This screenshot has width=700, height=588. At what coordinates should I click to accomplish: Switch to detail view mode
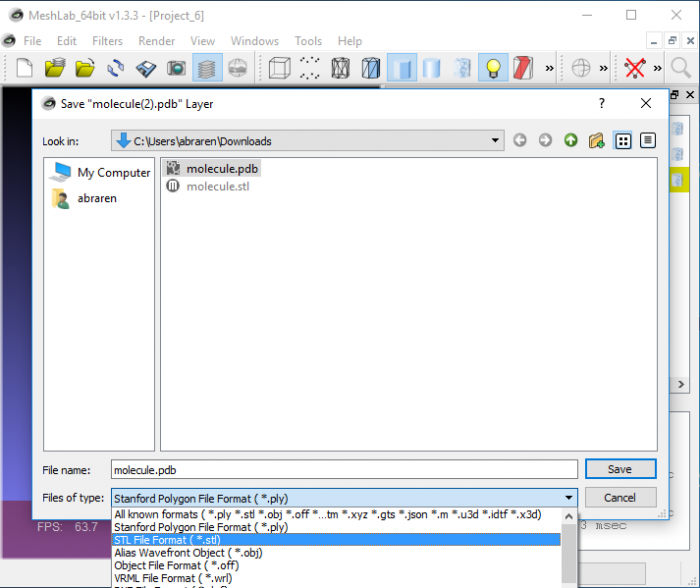point(648,141)
